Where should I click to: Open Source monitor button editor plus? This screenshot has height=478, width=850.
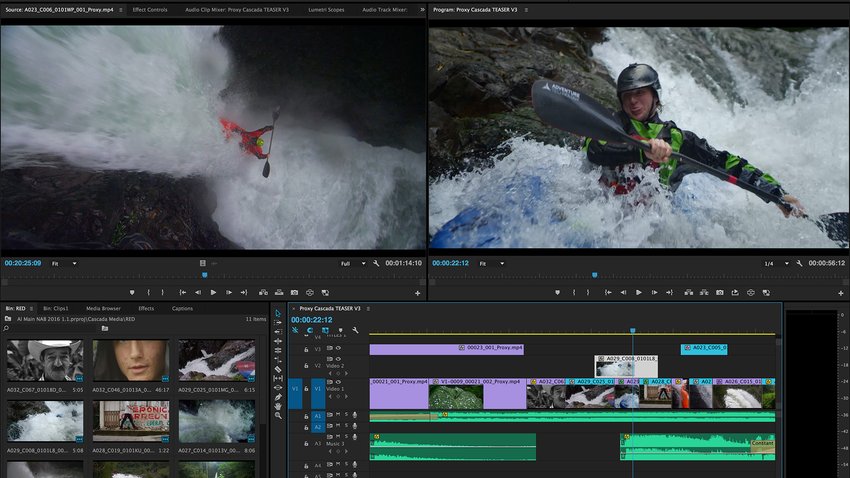[x=417, y=293]
